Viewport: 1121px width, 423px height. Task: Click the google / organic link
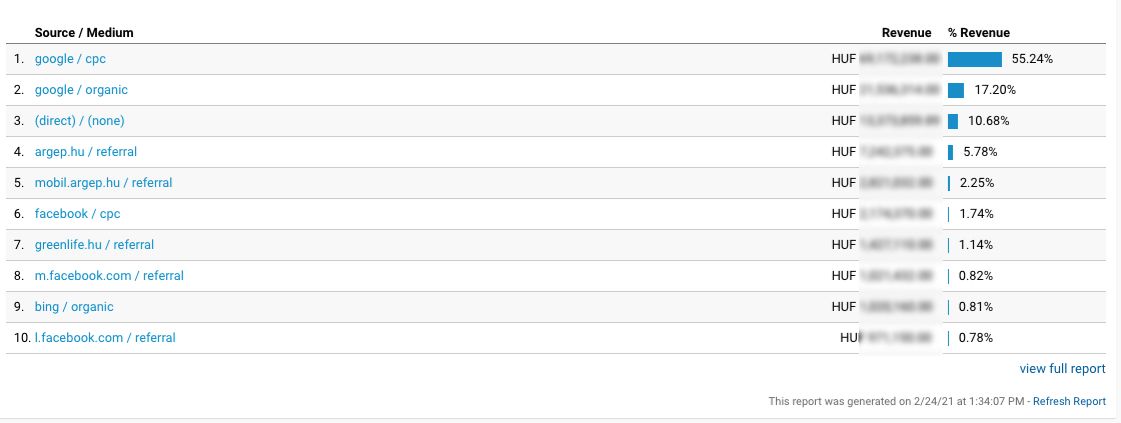coord(81,90)
